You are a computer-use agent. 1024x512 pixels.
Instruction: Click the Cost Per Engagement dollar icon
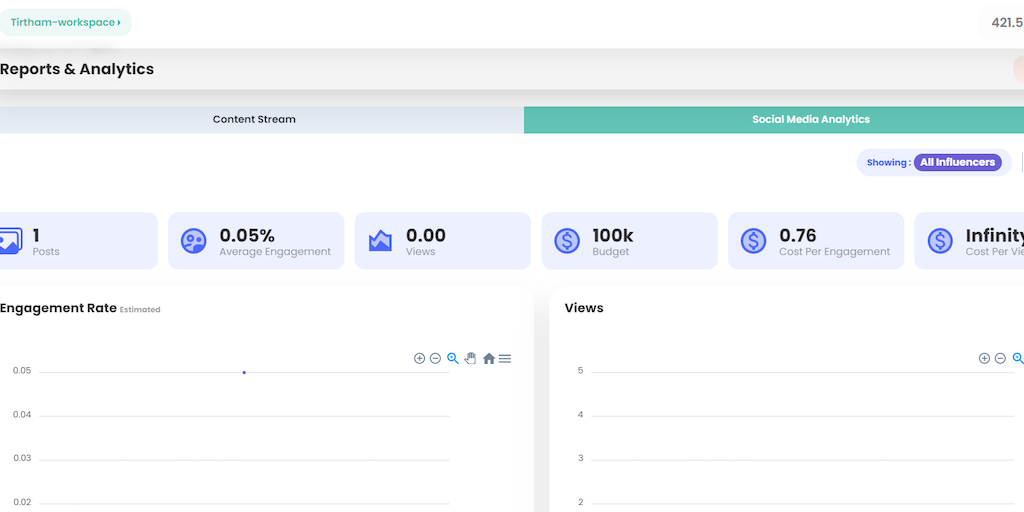(753, 241)
